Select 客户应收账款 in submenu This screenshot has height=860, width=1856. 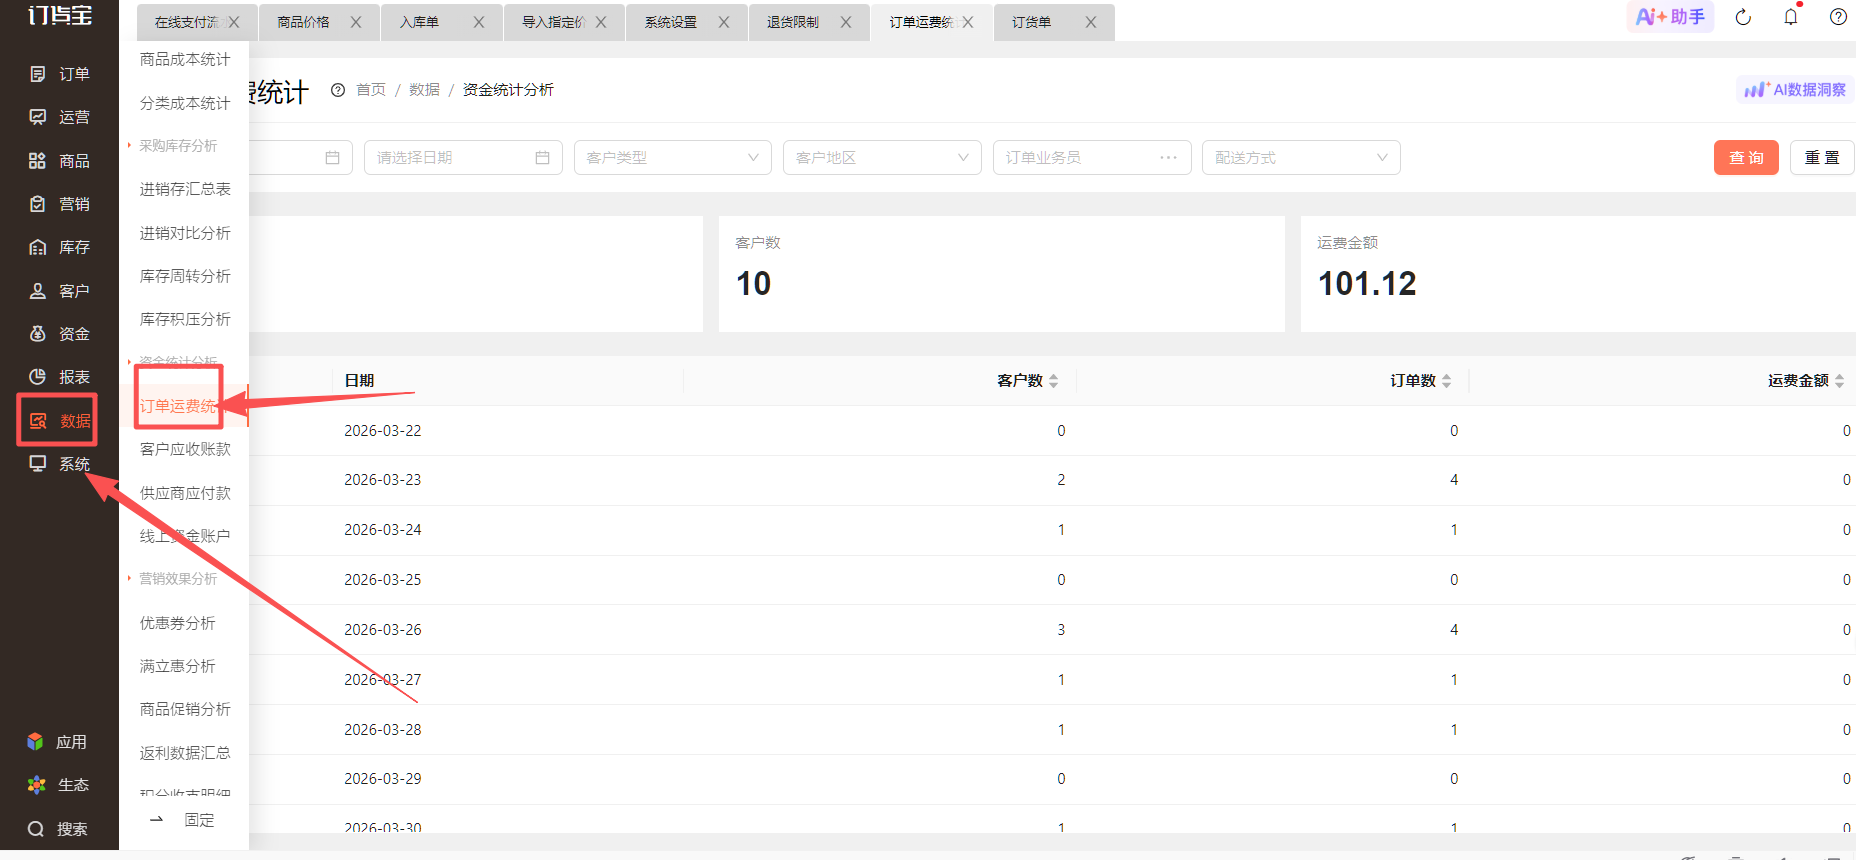185,449
